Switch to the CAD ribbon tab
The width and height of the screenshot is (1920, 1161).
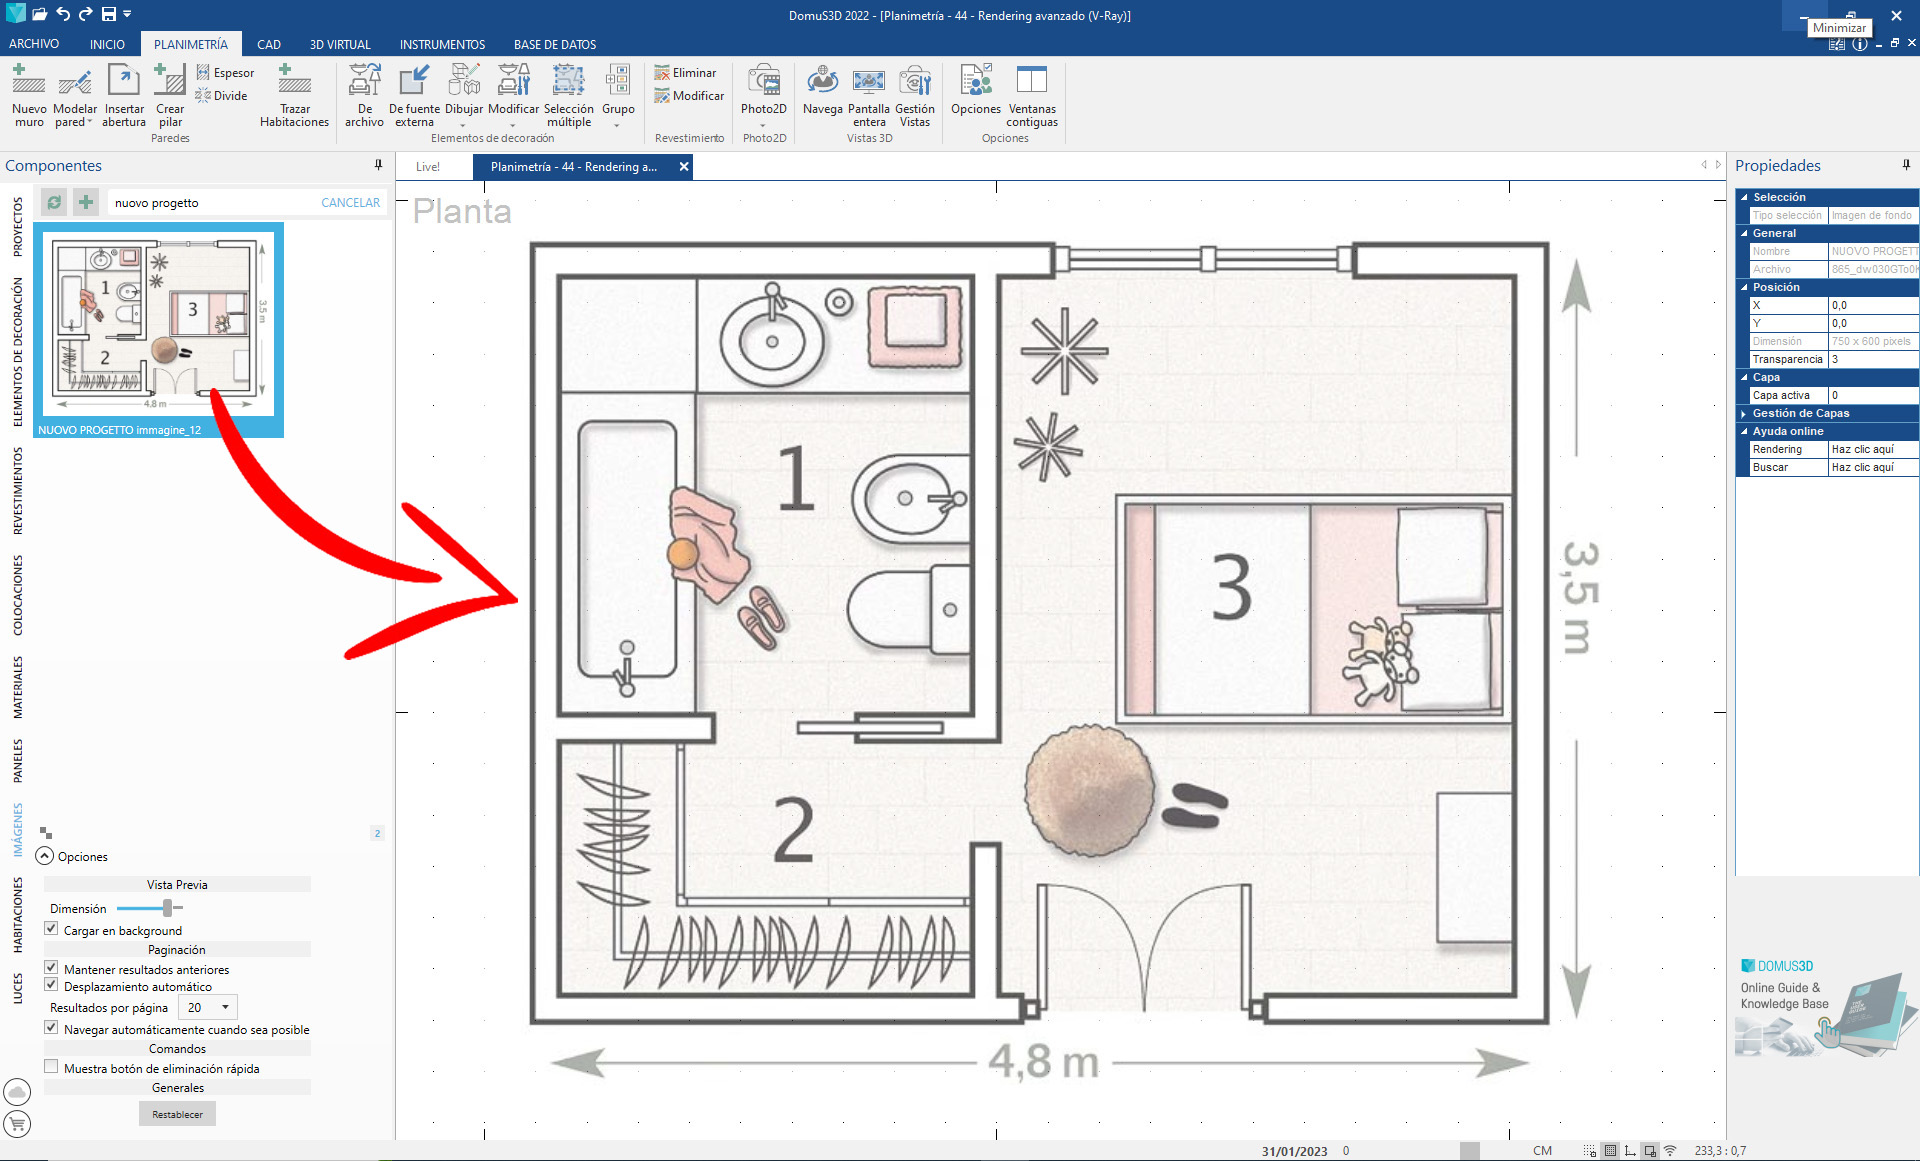click(x=268, y=44)
